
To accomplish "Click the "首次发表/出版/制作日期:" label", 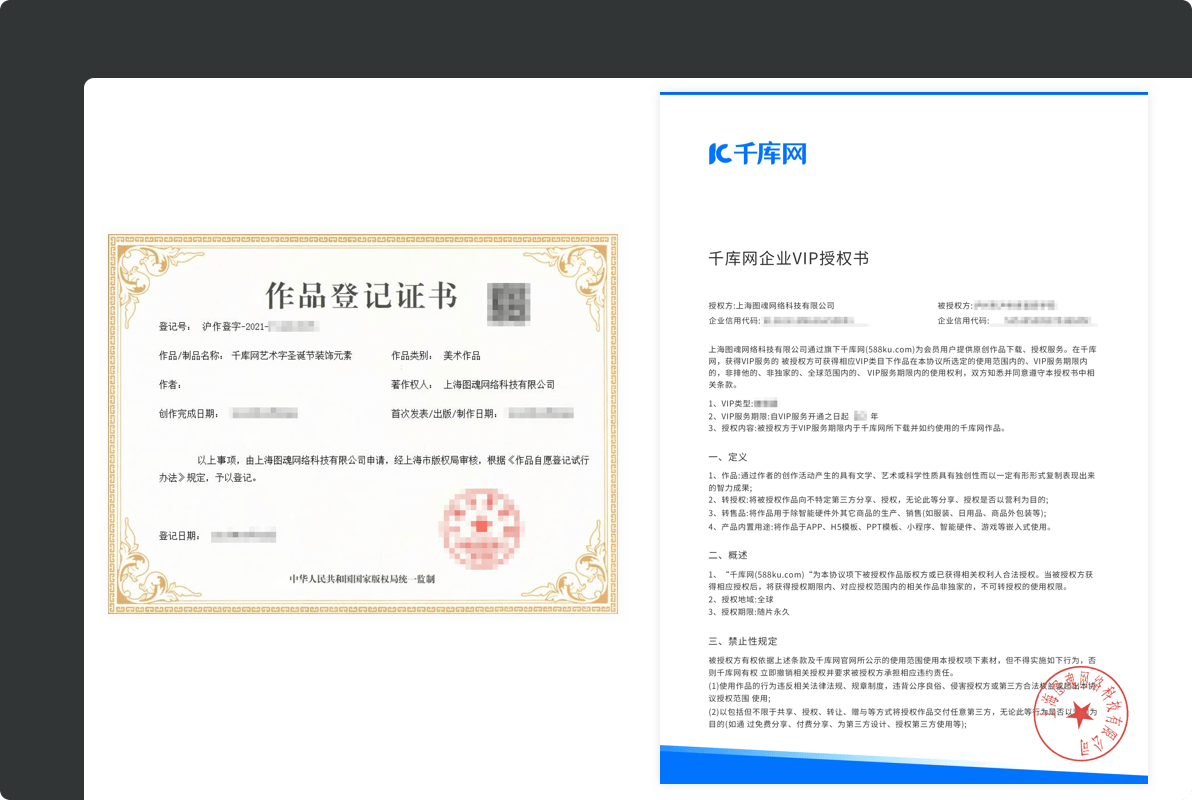I will click(x=444, y=414).
